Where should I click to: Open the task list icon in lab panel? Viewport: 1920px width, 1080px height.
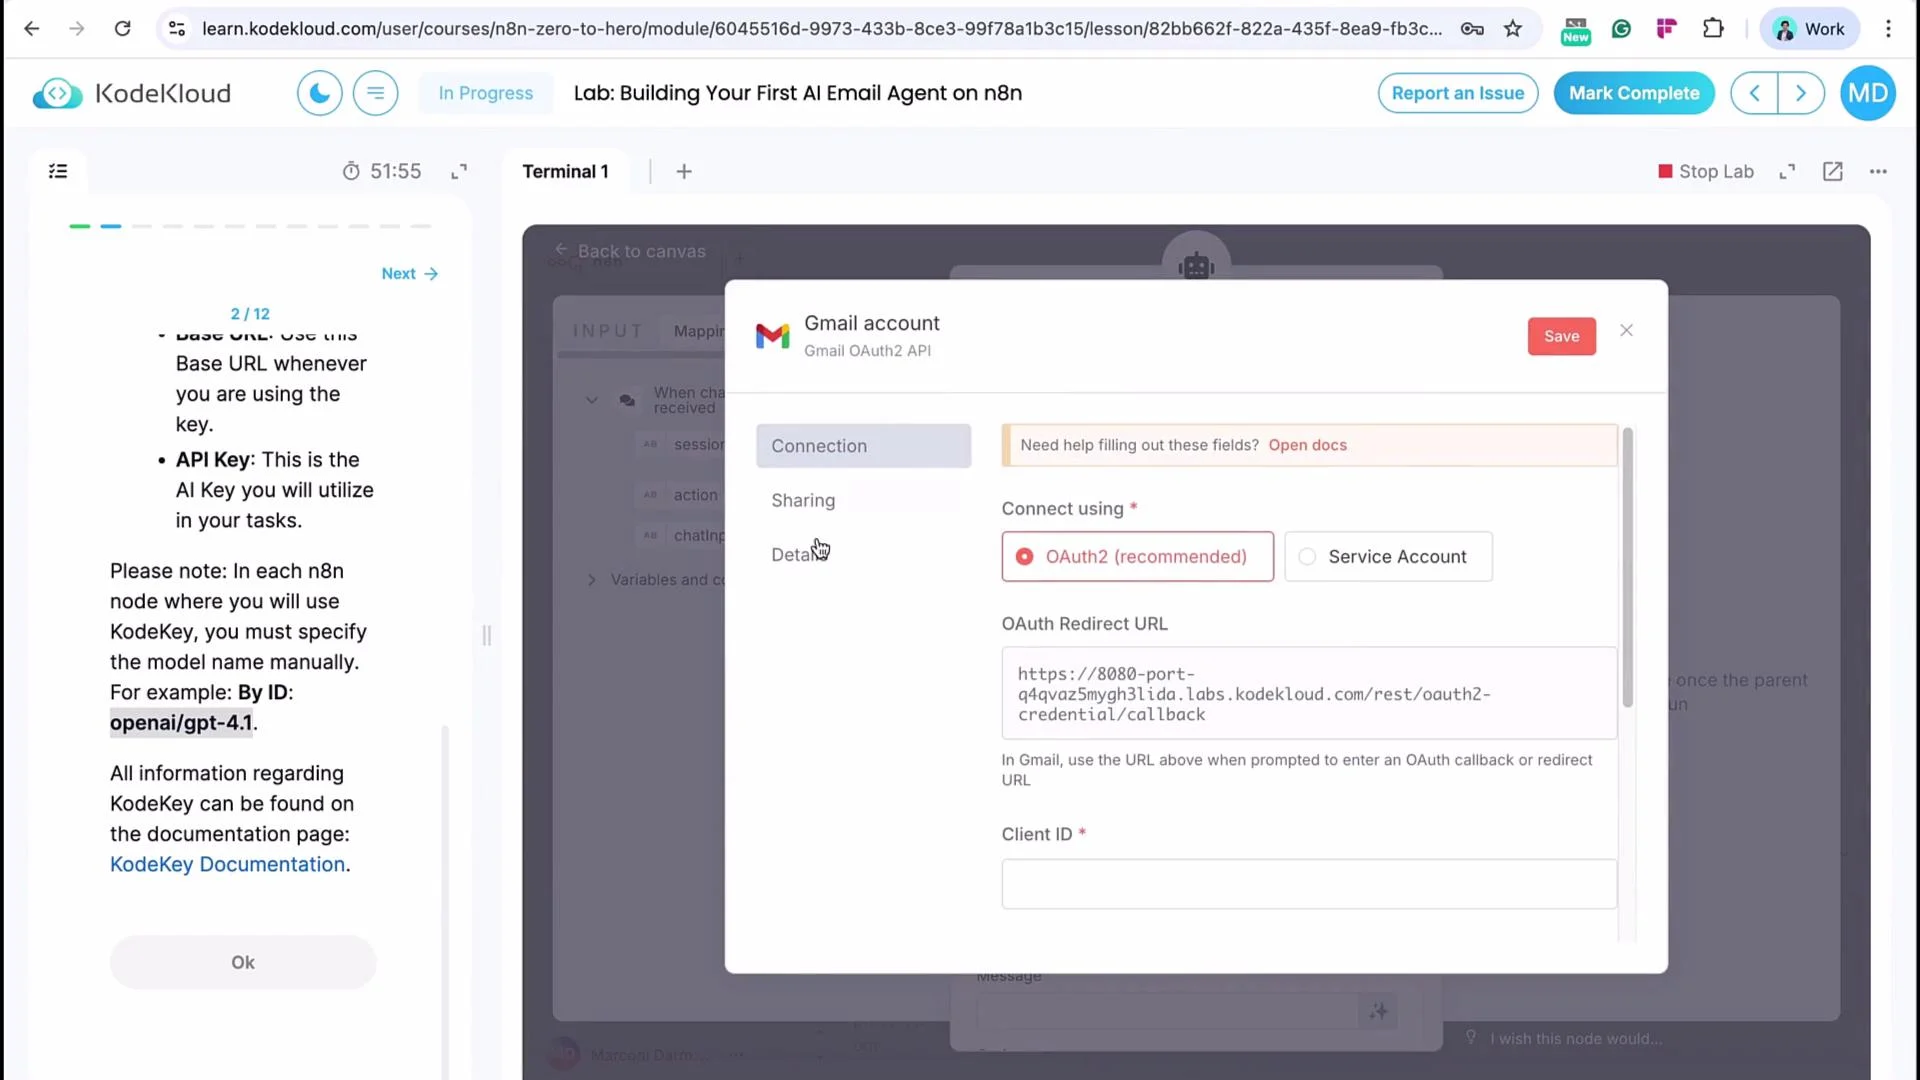pyautogui.click(x=58, y=171)
